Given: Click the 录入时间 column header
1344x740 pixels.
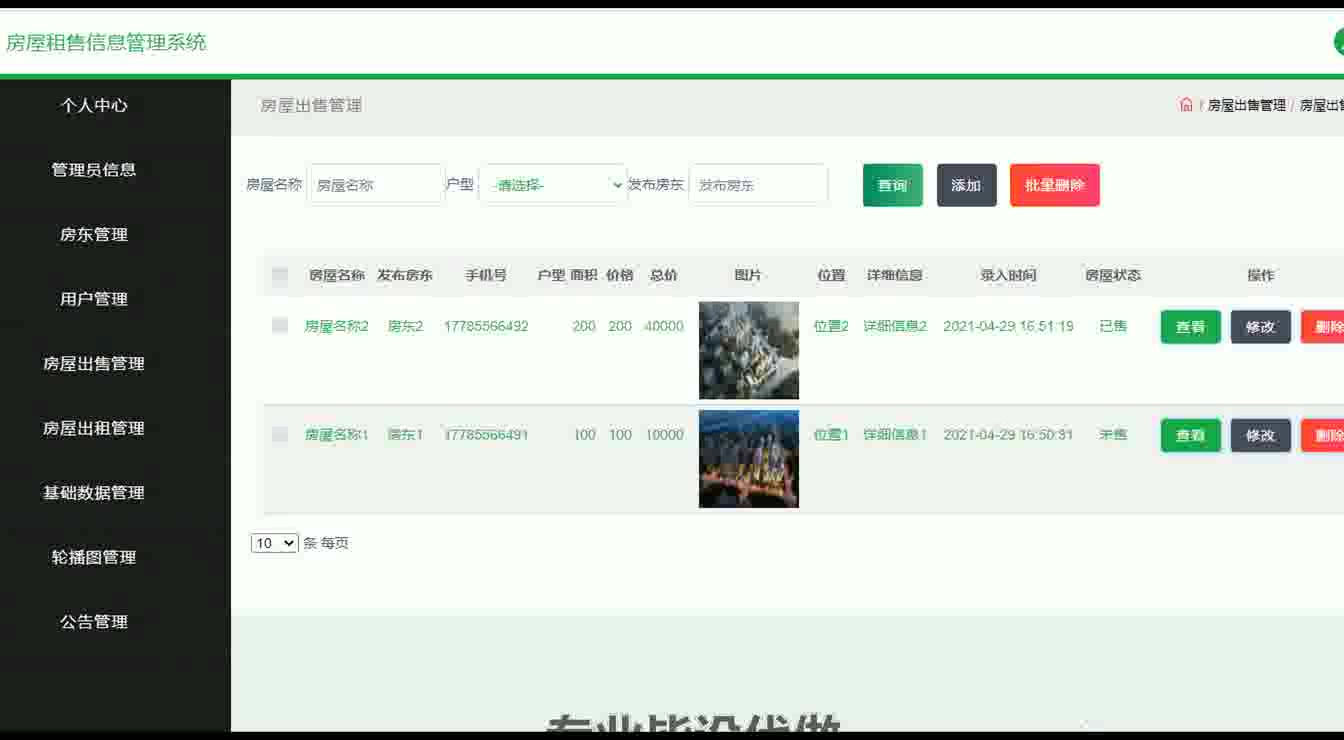Looking at the screenshot, I should click(x=1008, y=275).
